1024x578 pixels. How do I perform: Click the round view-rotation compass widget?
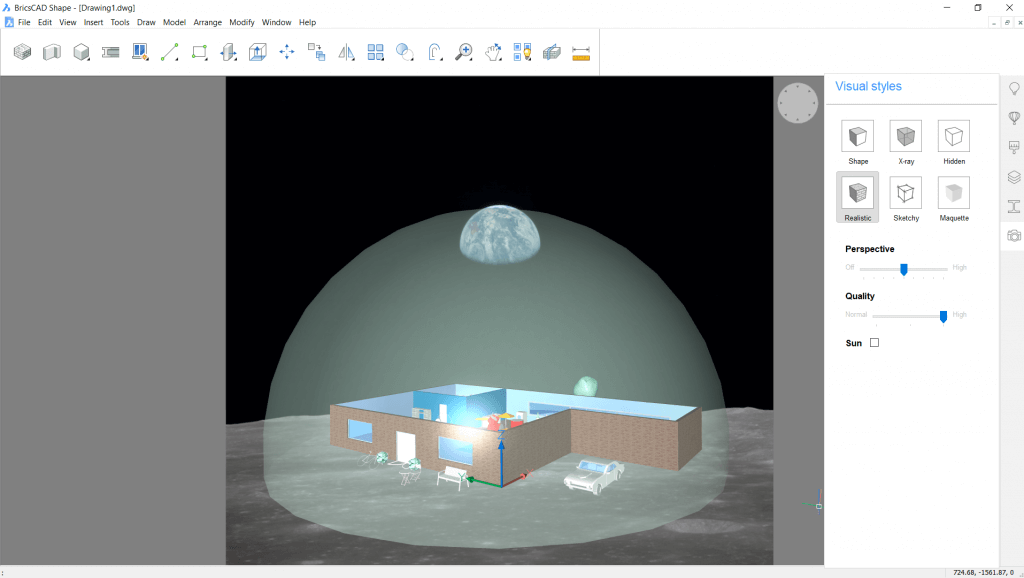(797, 103)
